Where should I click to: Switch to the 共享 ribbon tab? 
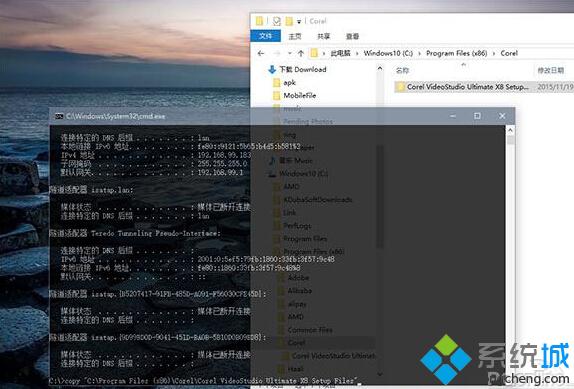pyautogui.click(x=324, y=36)
